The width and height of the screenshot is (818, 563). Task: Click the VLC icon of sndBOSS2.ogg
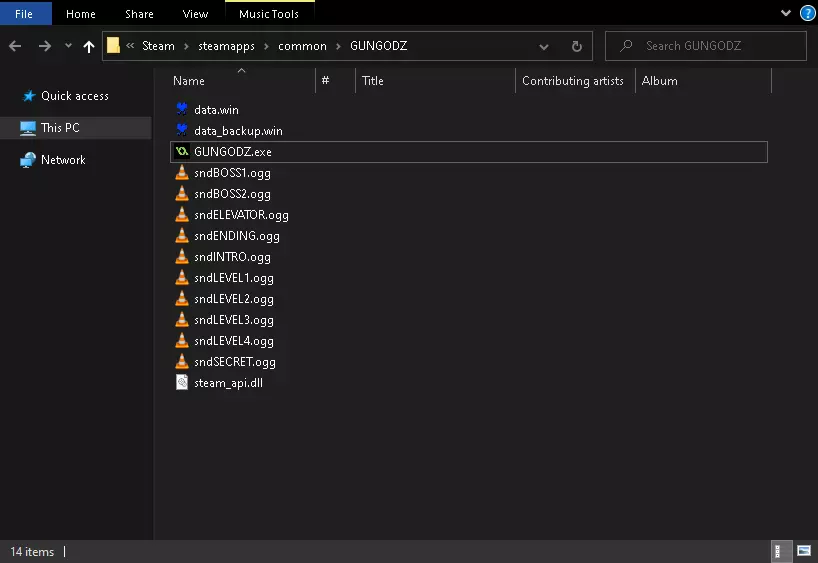tap(182, 193)
